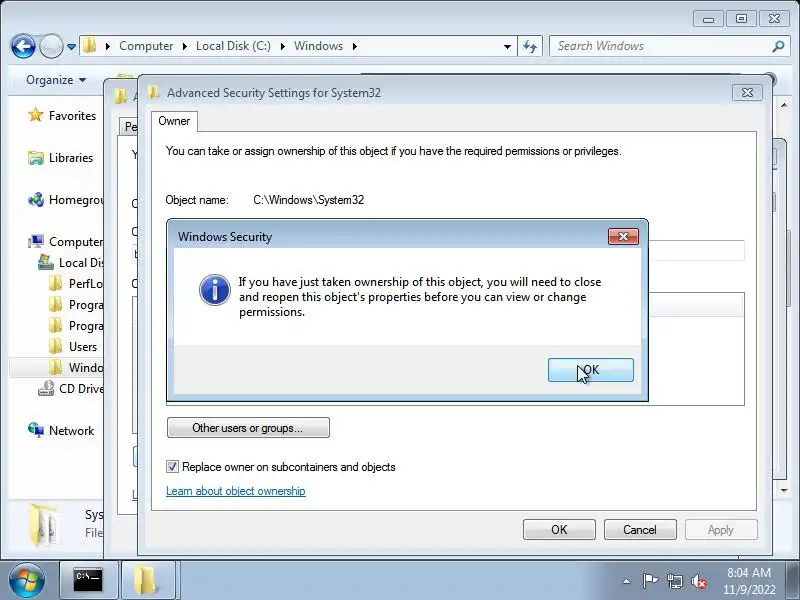Viewport: 800px width, 600px height.
Task: Open the Windows Start menu
Action: pos(27,580)
